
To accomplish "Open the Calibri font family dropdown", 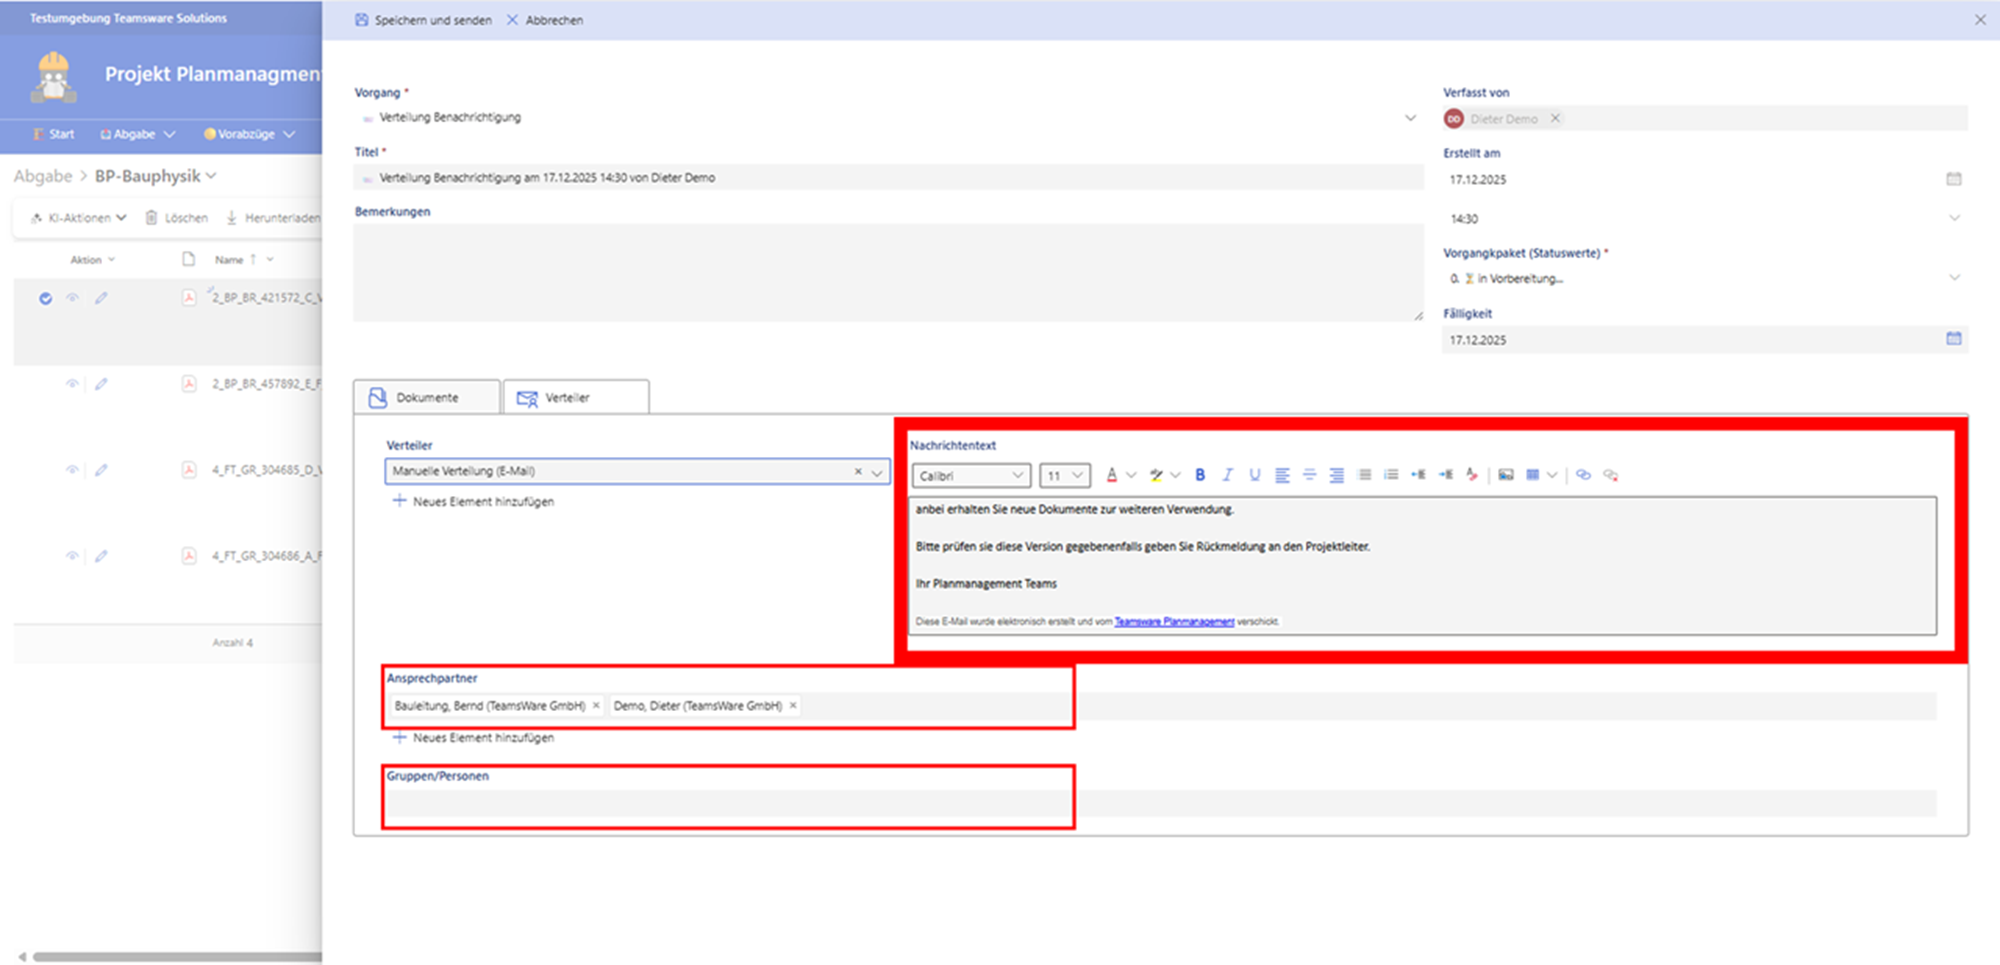I will click(x=970, y=476).
